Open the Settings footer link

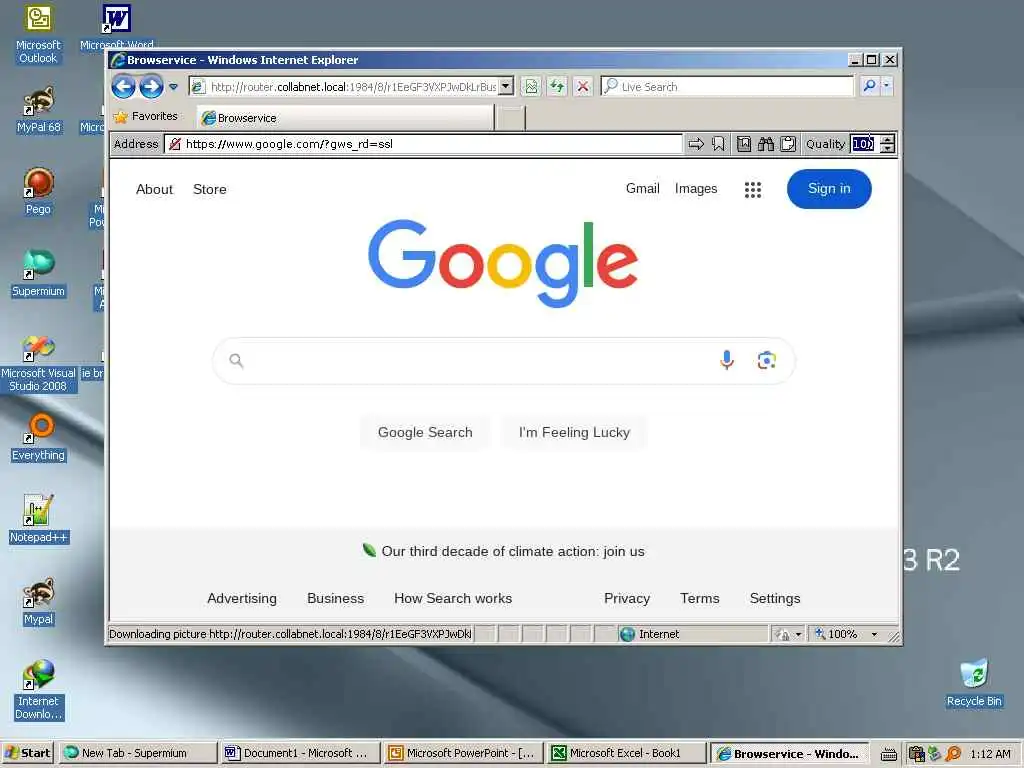(775, 598)
